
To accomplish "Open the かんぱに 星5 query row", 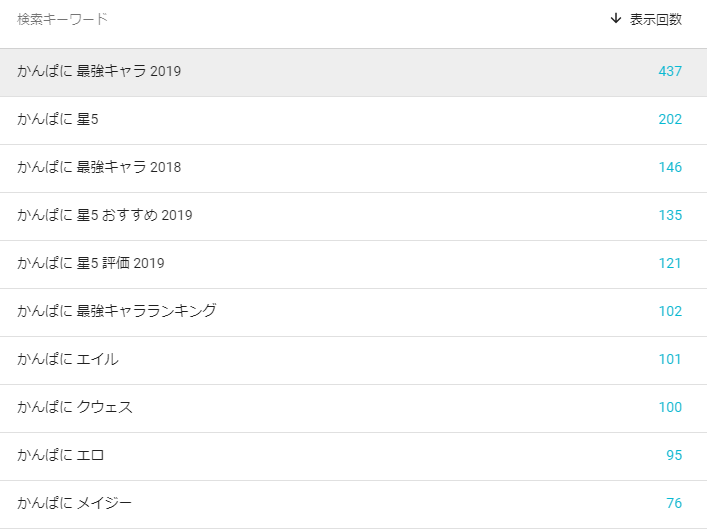I will [x=354, y=120].
